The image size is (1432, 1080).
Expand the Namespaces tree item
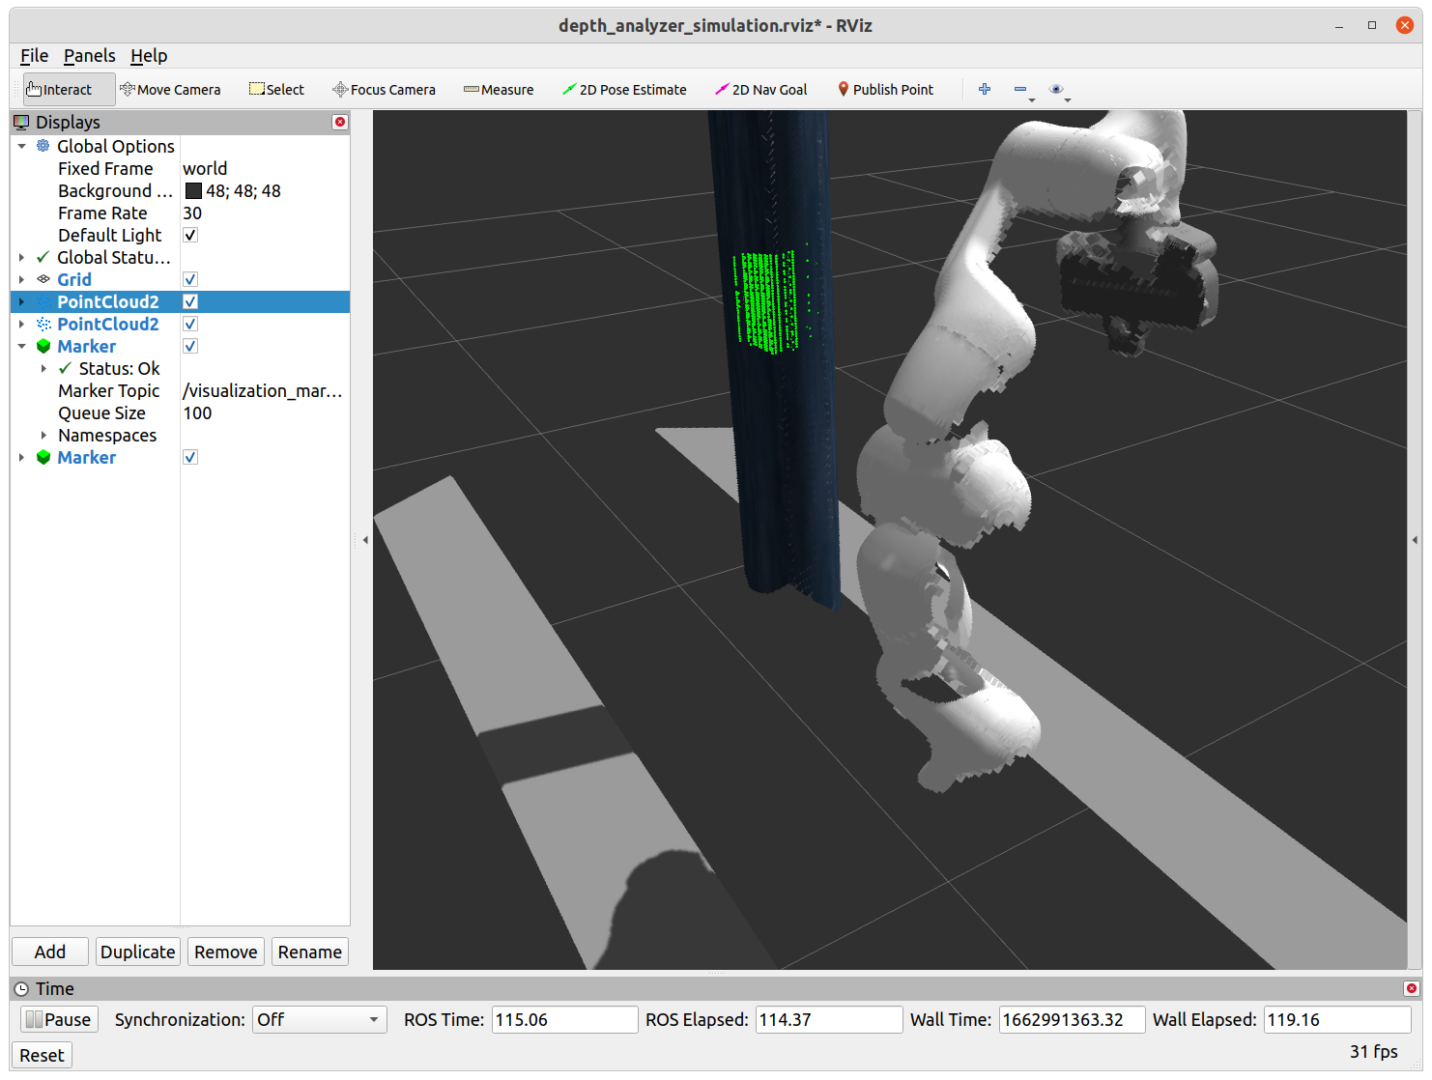click(x=43, y=435)
